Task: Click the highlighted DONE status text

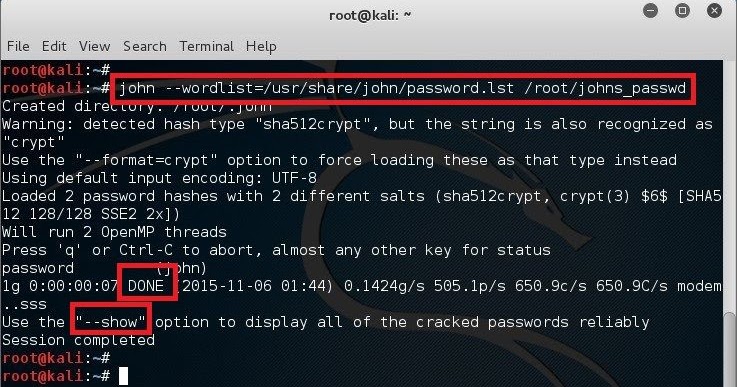Action: pyautogui.click(x=146, y=286)
